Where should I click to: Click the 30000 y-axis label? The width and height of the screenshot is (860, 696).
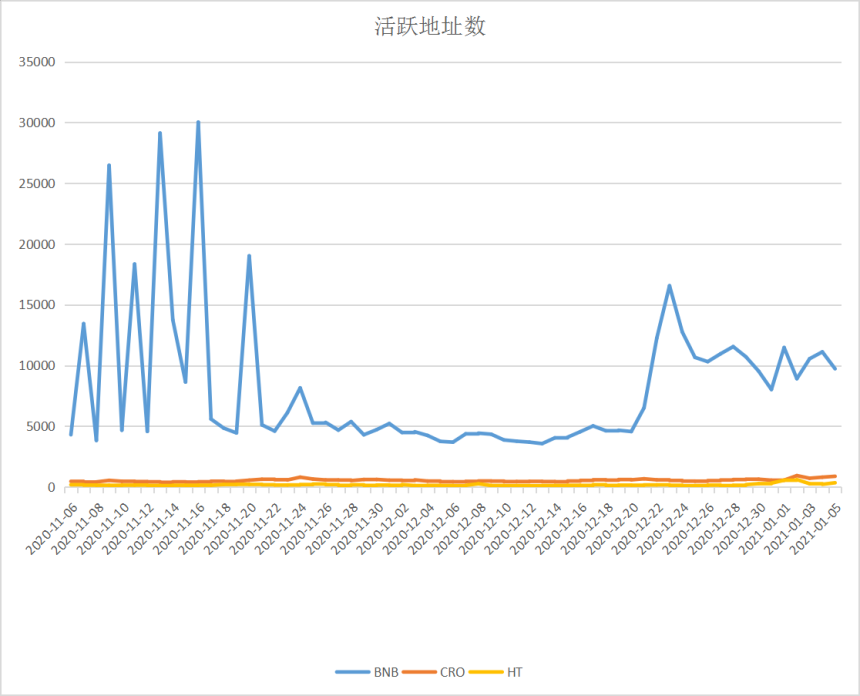pos(34,123)
